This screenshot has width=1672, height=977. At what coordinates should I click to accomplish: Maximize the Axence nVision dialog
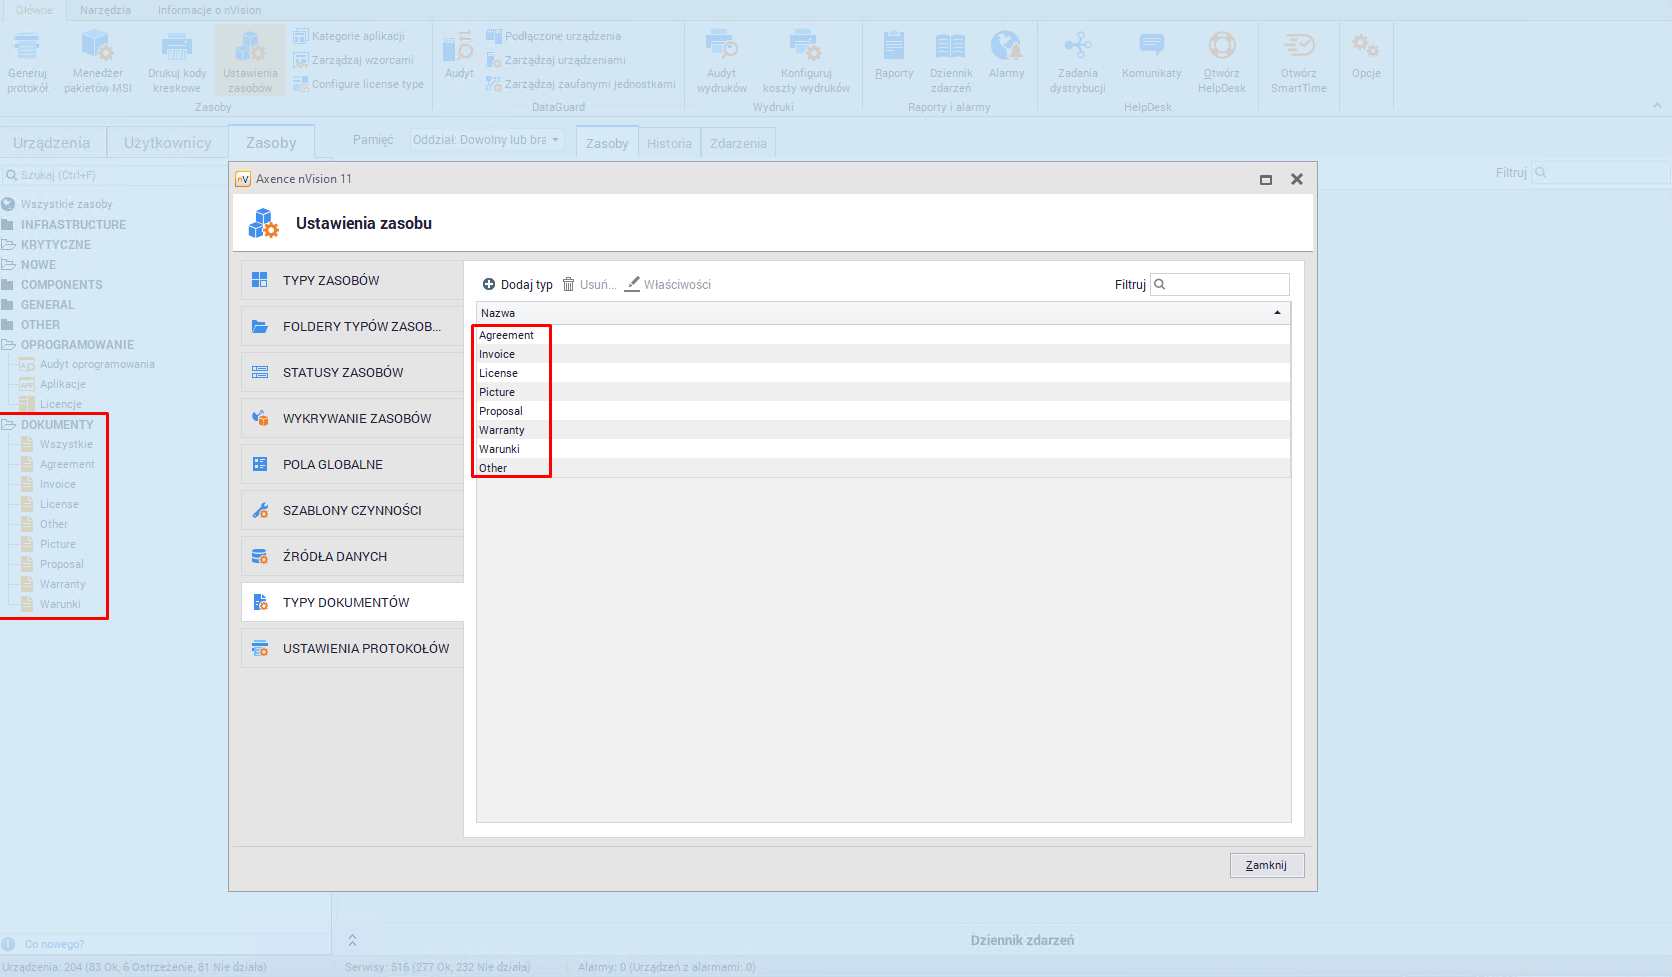click(x=1265, y=180)
